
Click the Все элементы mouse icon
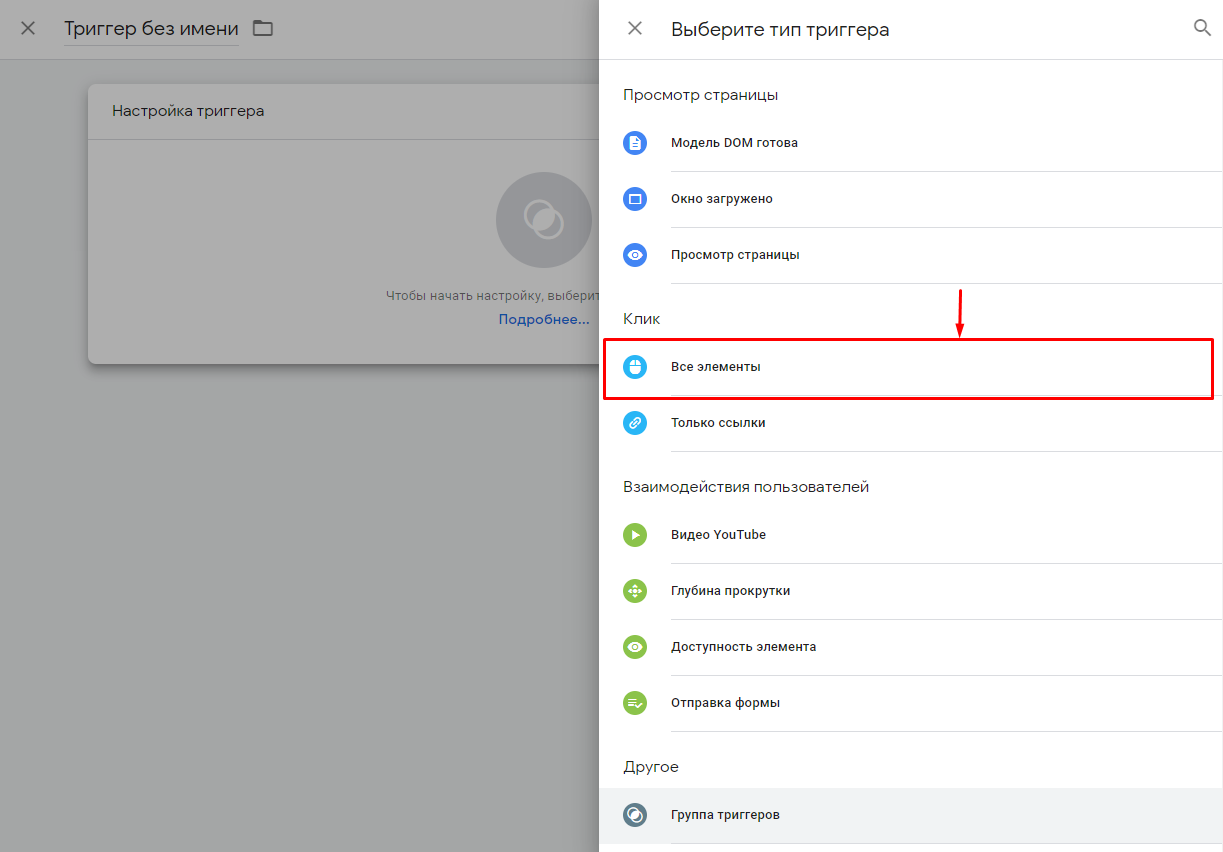click(x=635, y=367)
